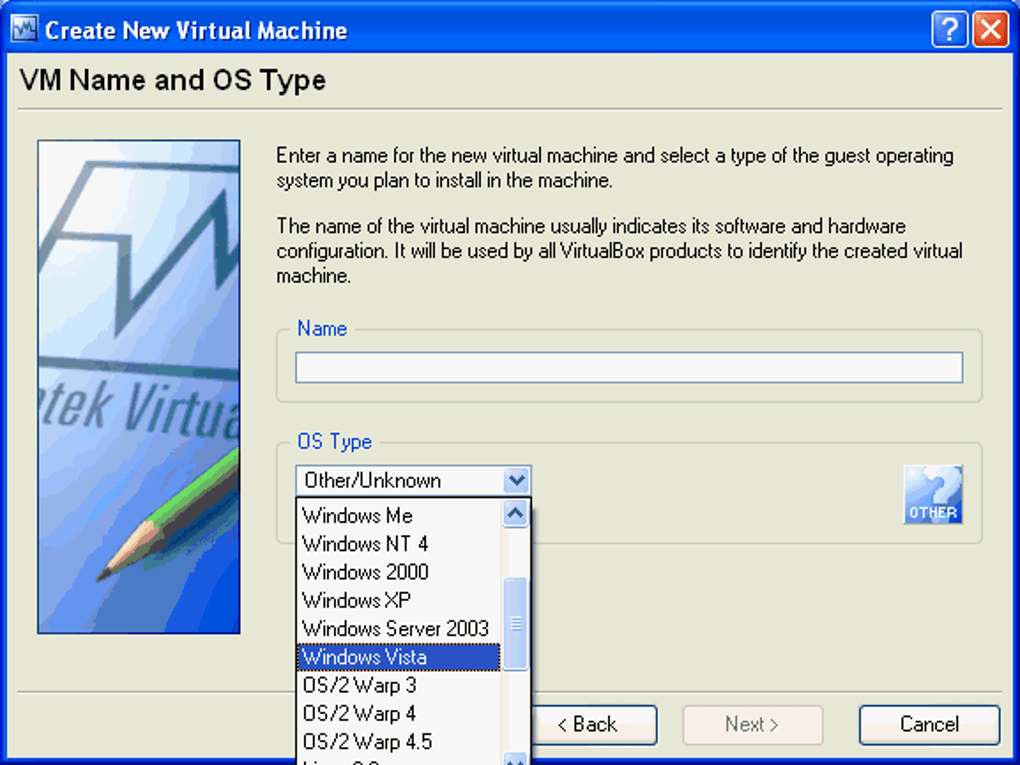Viewport: 1020px width, 765px height.
Task: Click the list scrollbar up arrow
Action: pyautogui.click(x=515, y=514)
